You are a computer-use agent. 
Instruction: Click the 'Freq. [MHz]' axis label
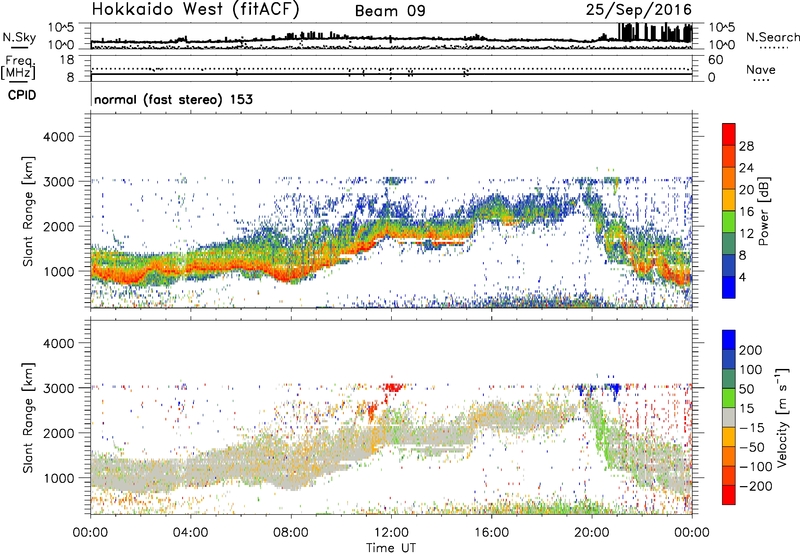pos(18,68)
